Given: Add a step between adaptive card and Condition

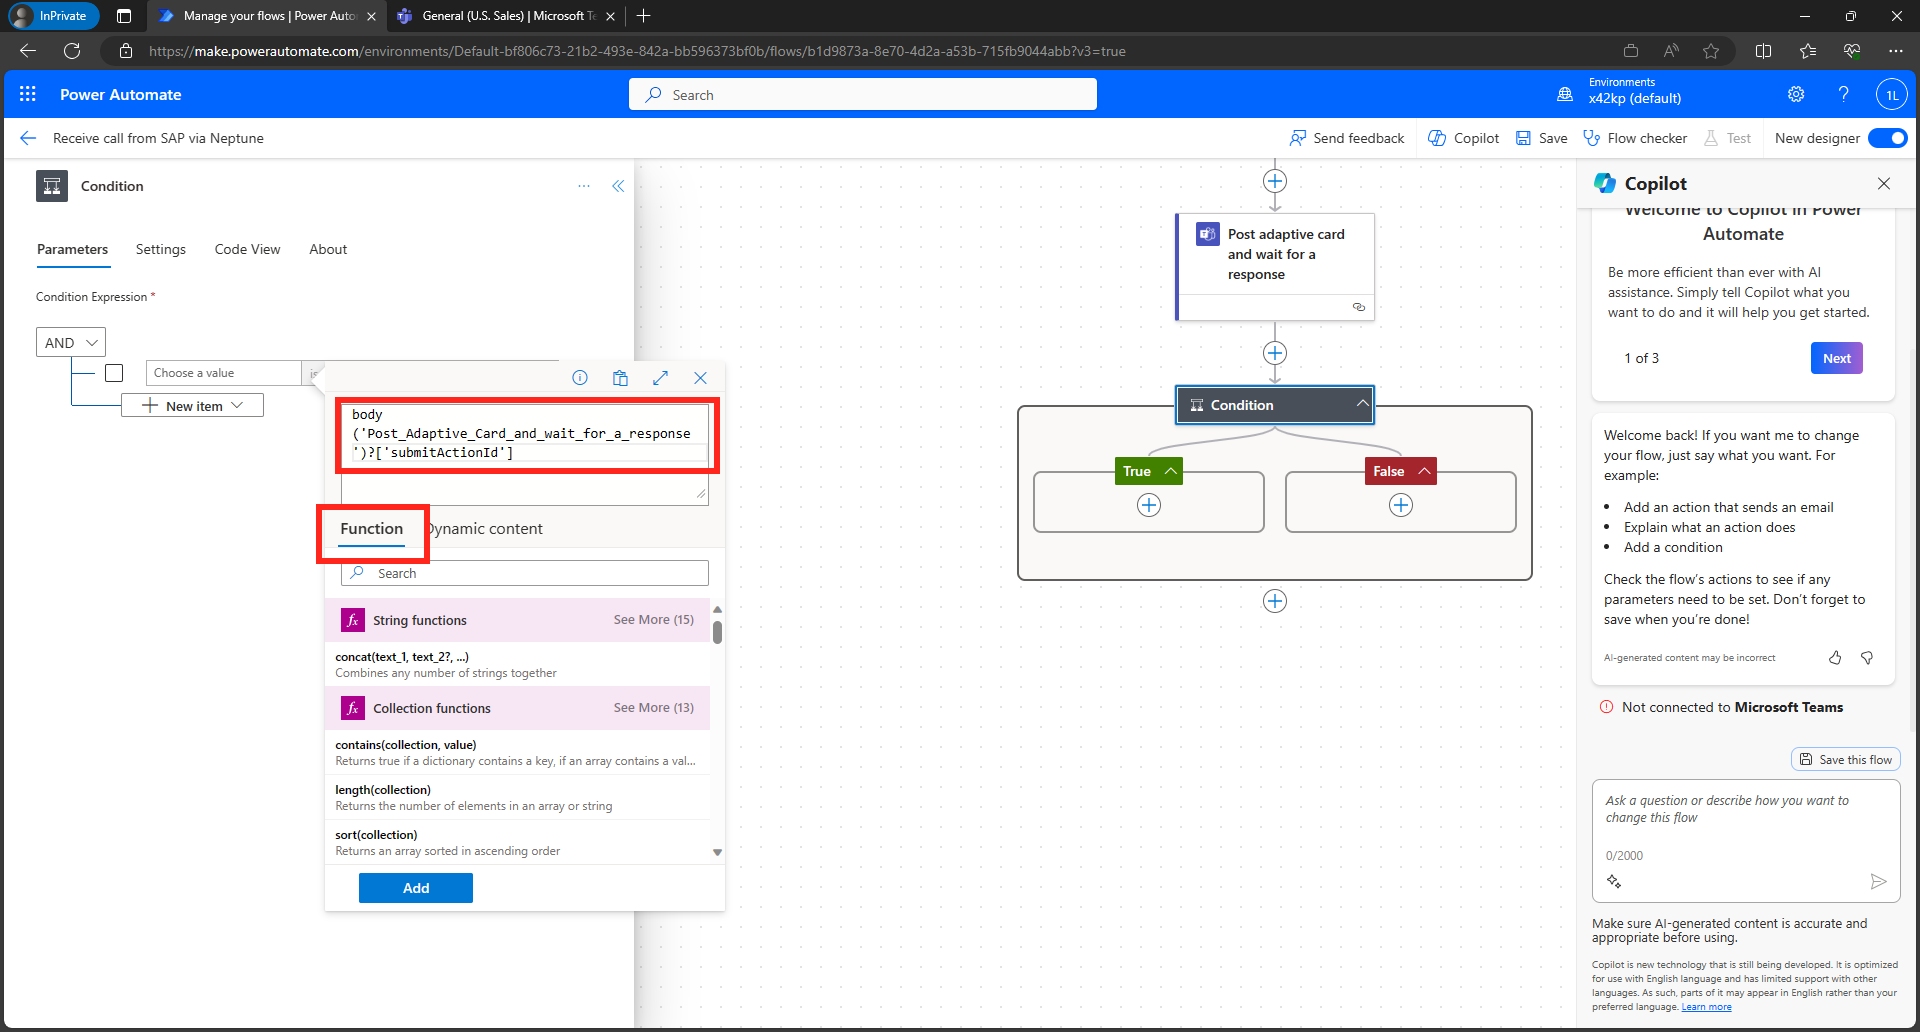Looking at the screenshot, I should [x=1275, y=353].
